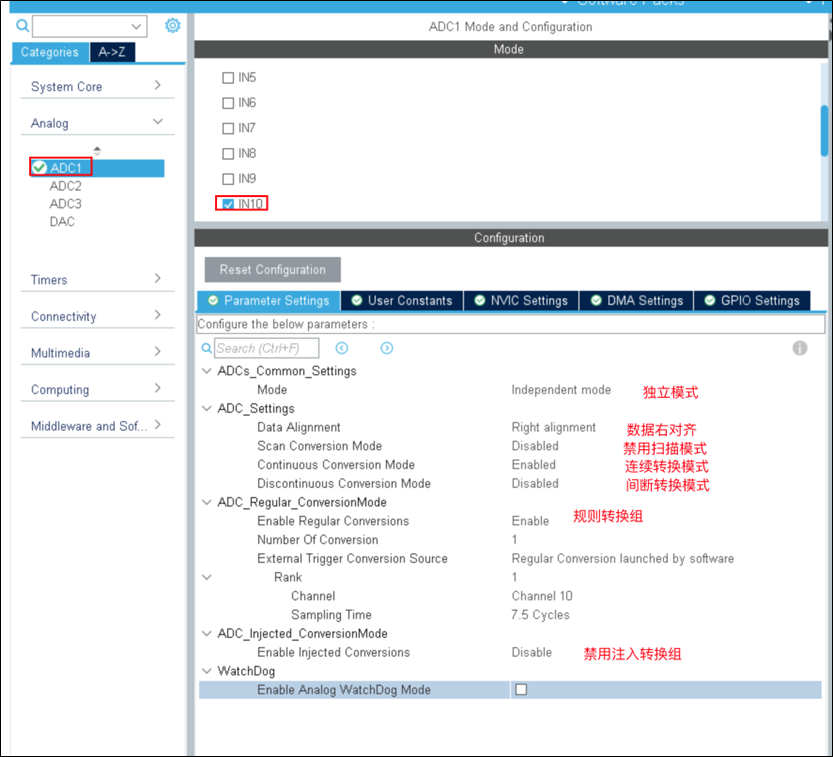The height and width of the screenshot is (757, 833).
Task: Collapse the ADC_Settings group
Action: pyautogui.click(x=207, y=408)
